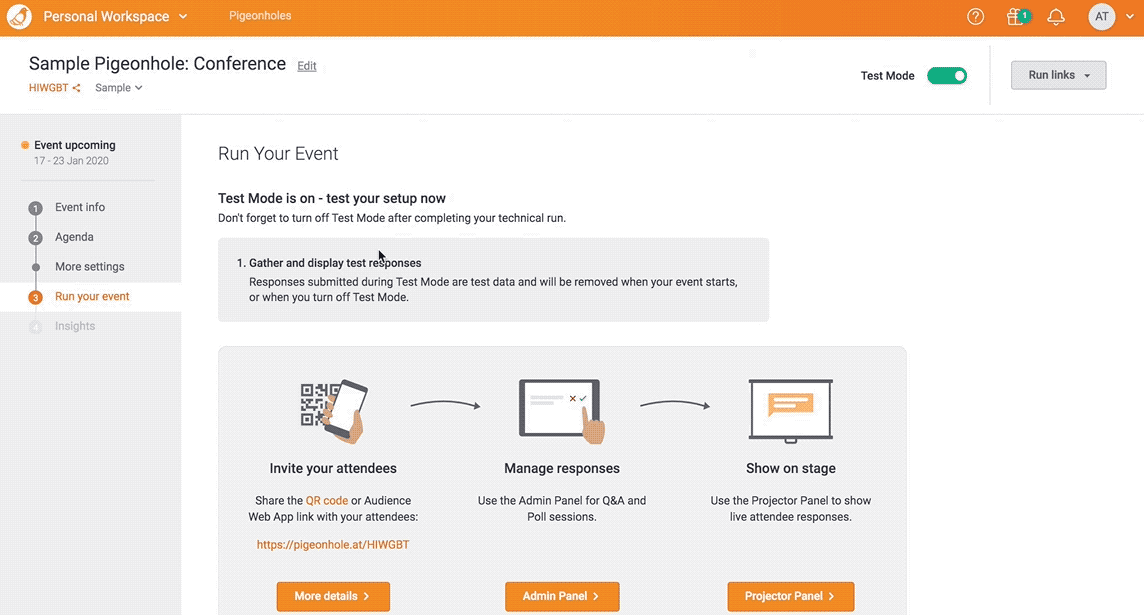The width and height of the screenshot is (1144, 615).
Task: Open the Projector Panel button
Action: [x=791, y=596]
